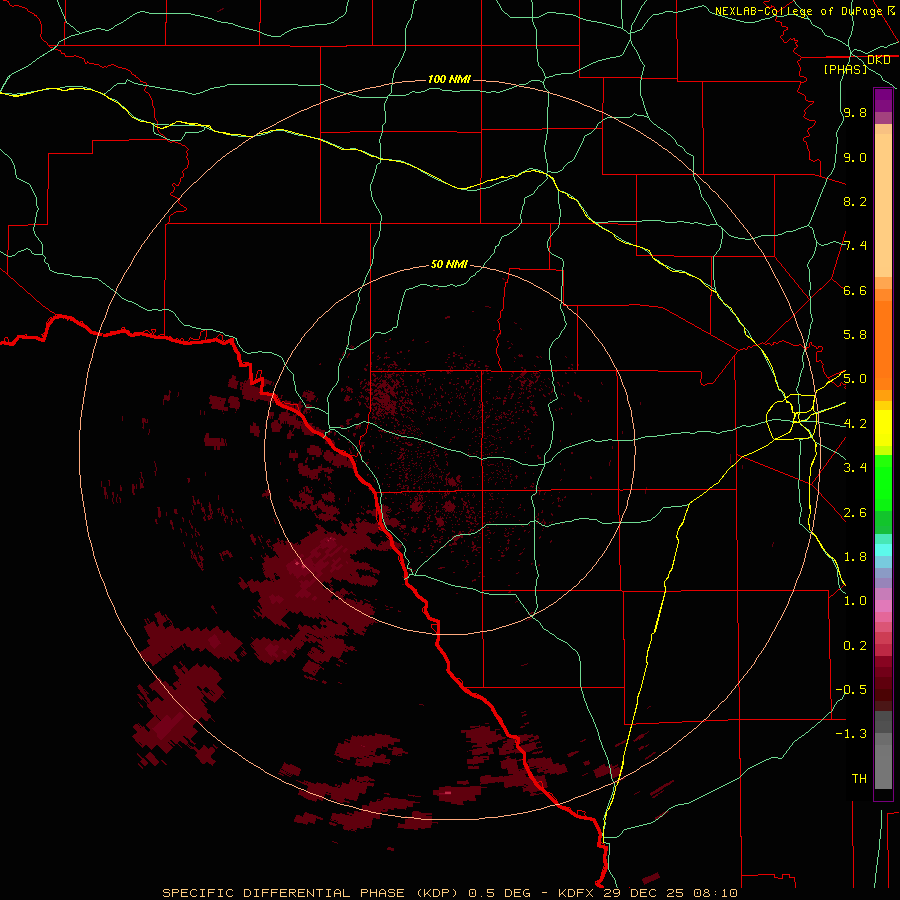The image size is (900, 900).
Task: Click the 0.2 value on color scale
Action: click(855, 646)
